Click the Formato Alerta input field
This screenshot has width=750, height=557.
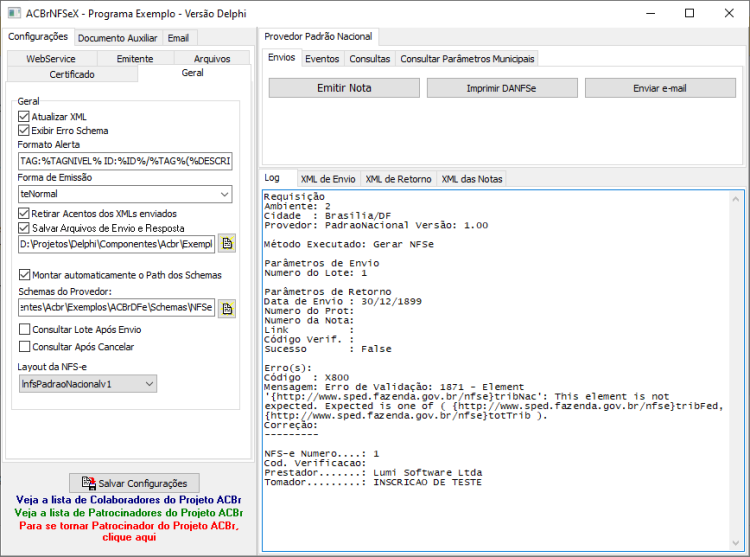point(125,161)
